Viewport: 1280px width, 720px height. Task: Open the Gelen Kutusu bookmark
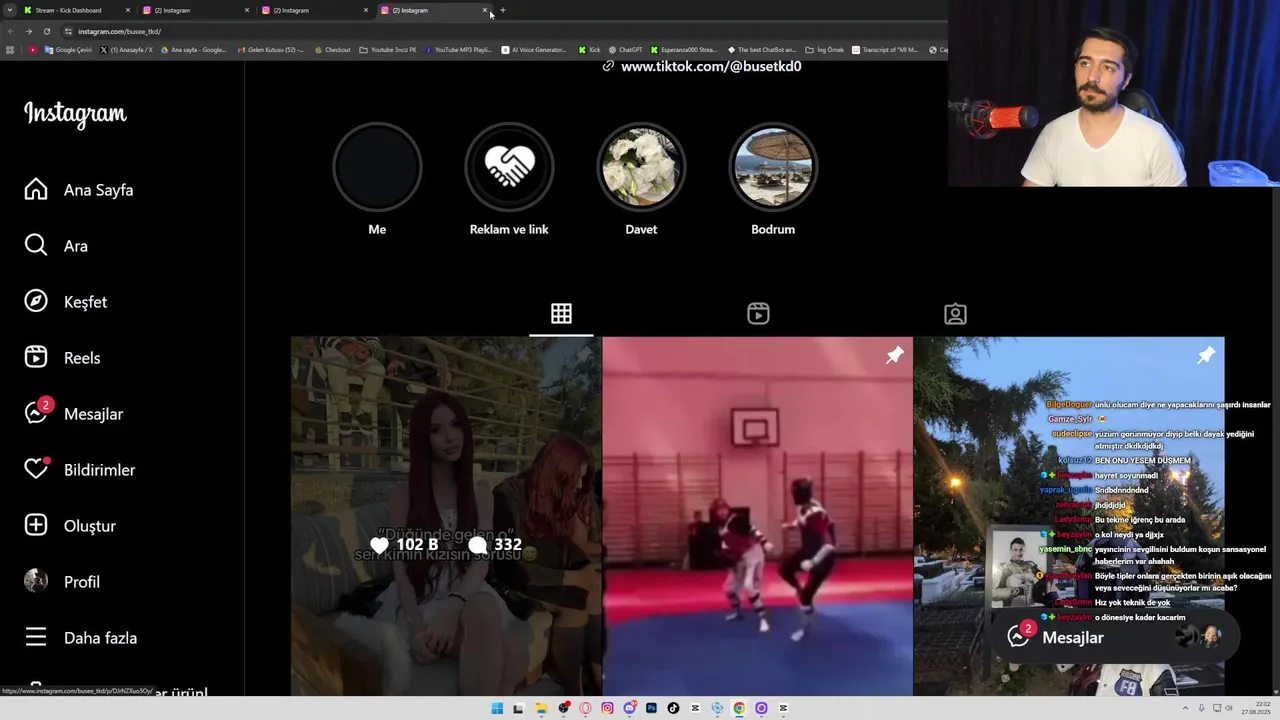point(272,50)
